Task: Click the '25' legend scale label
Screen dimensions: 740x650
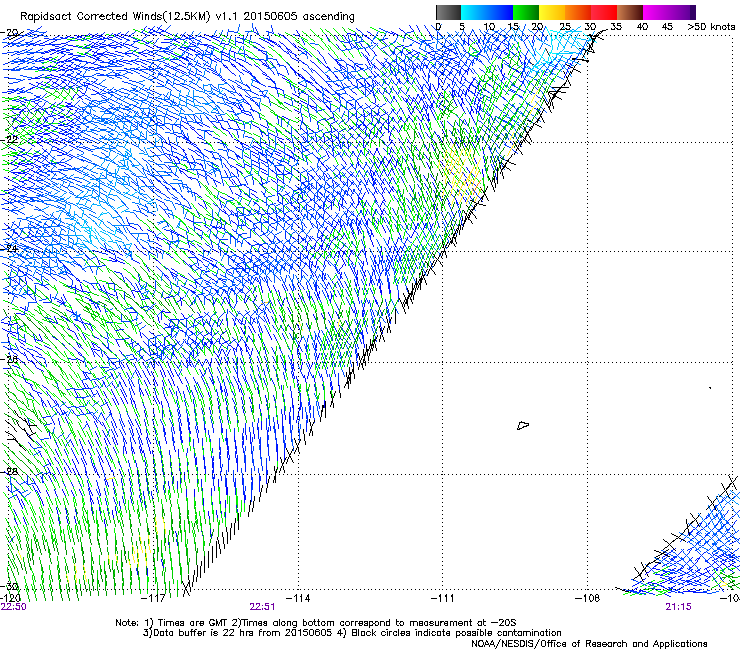Action: click(x=564, y=27)
